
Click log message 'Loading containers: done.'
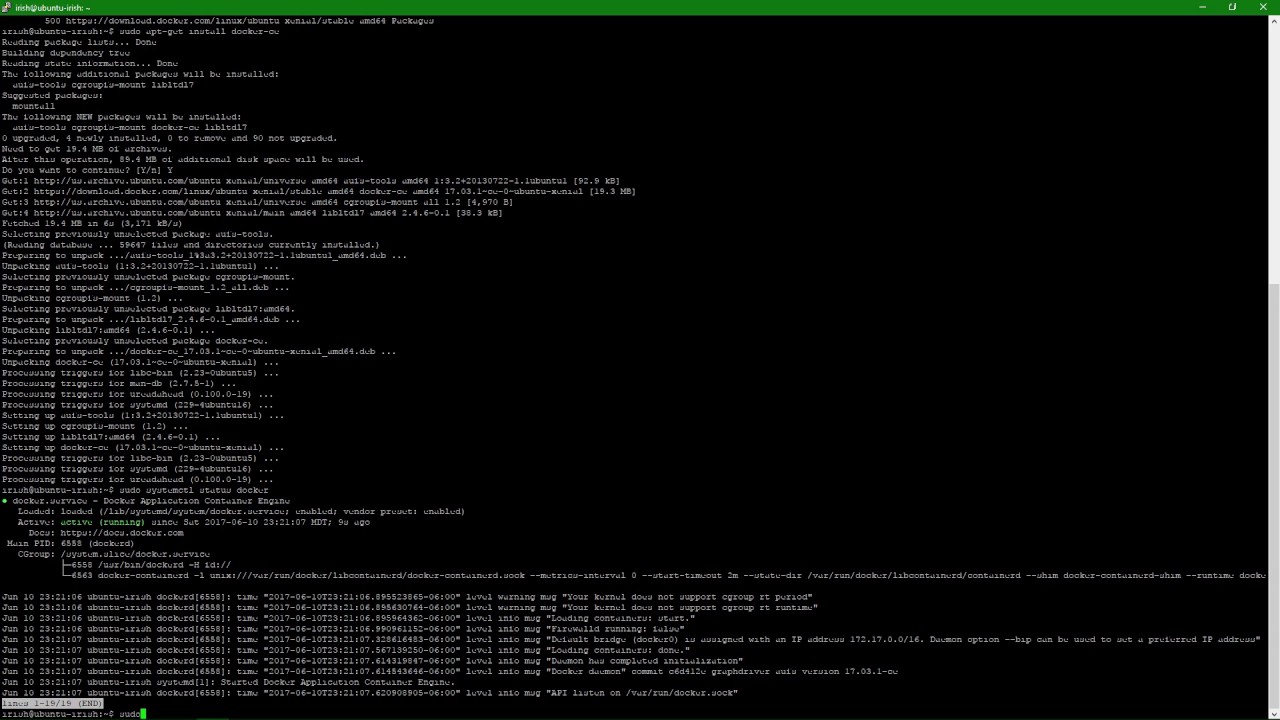[x=619, y=650]
